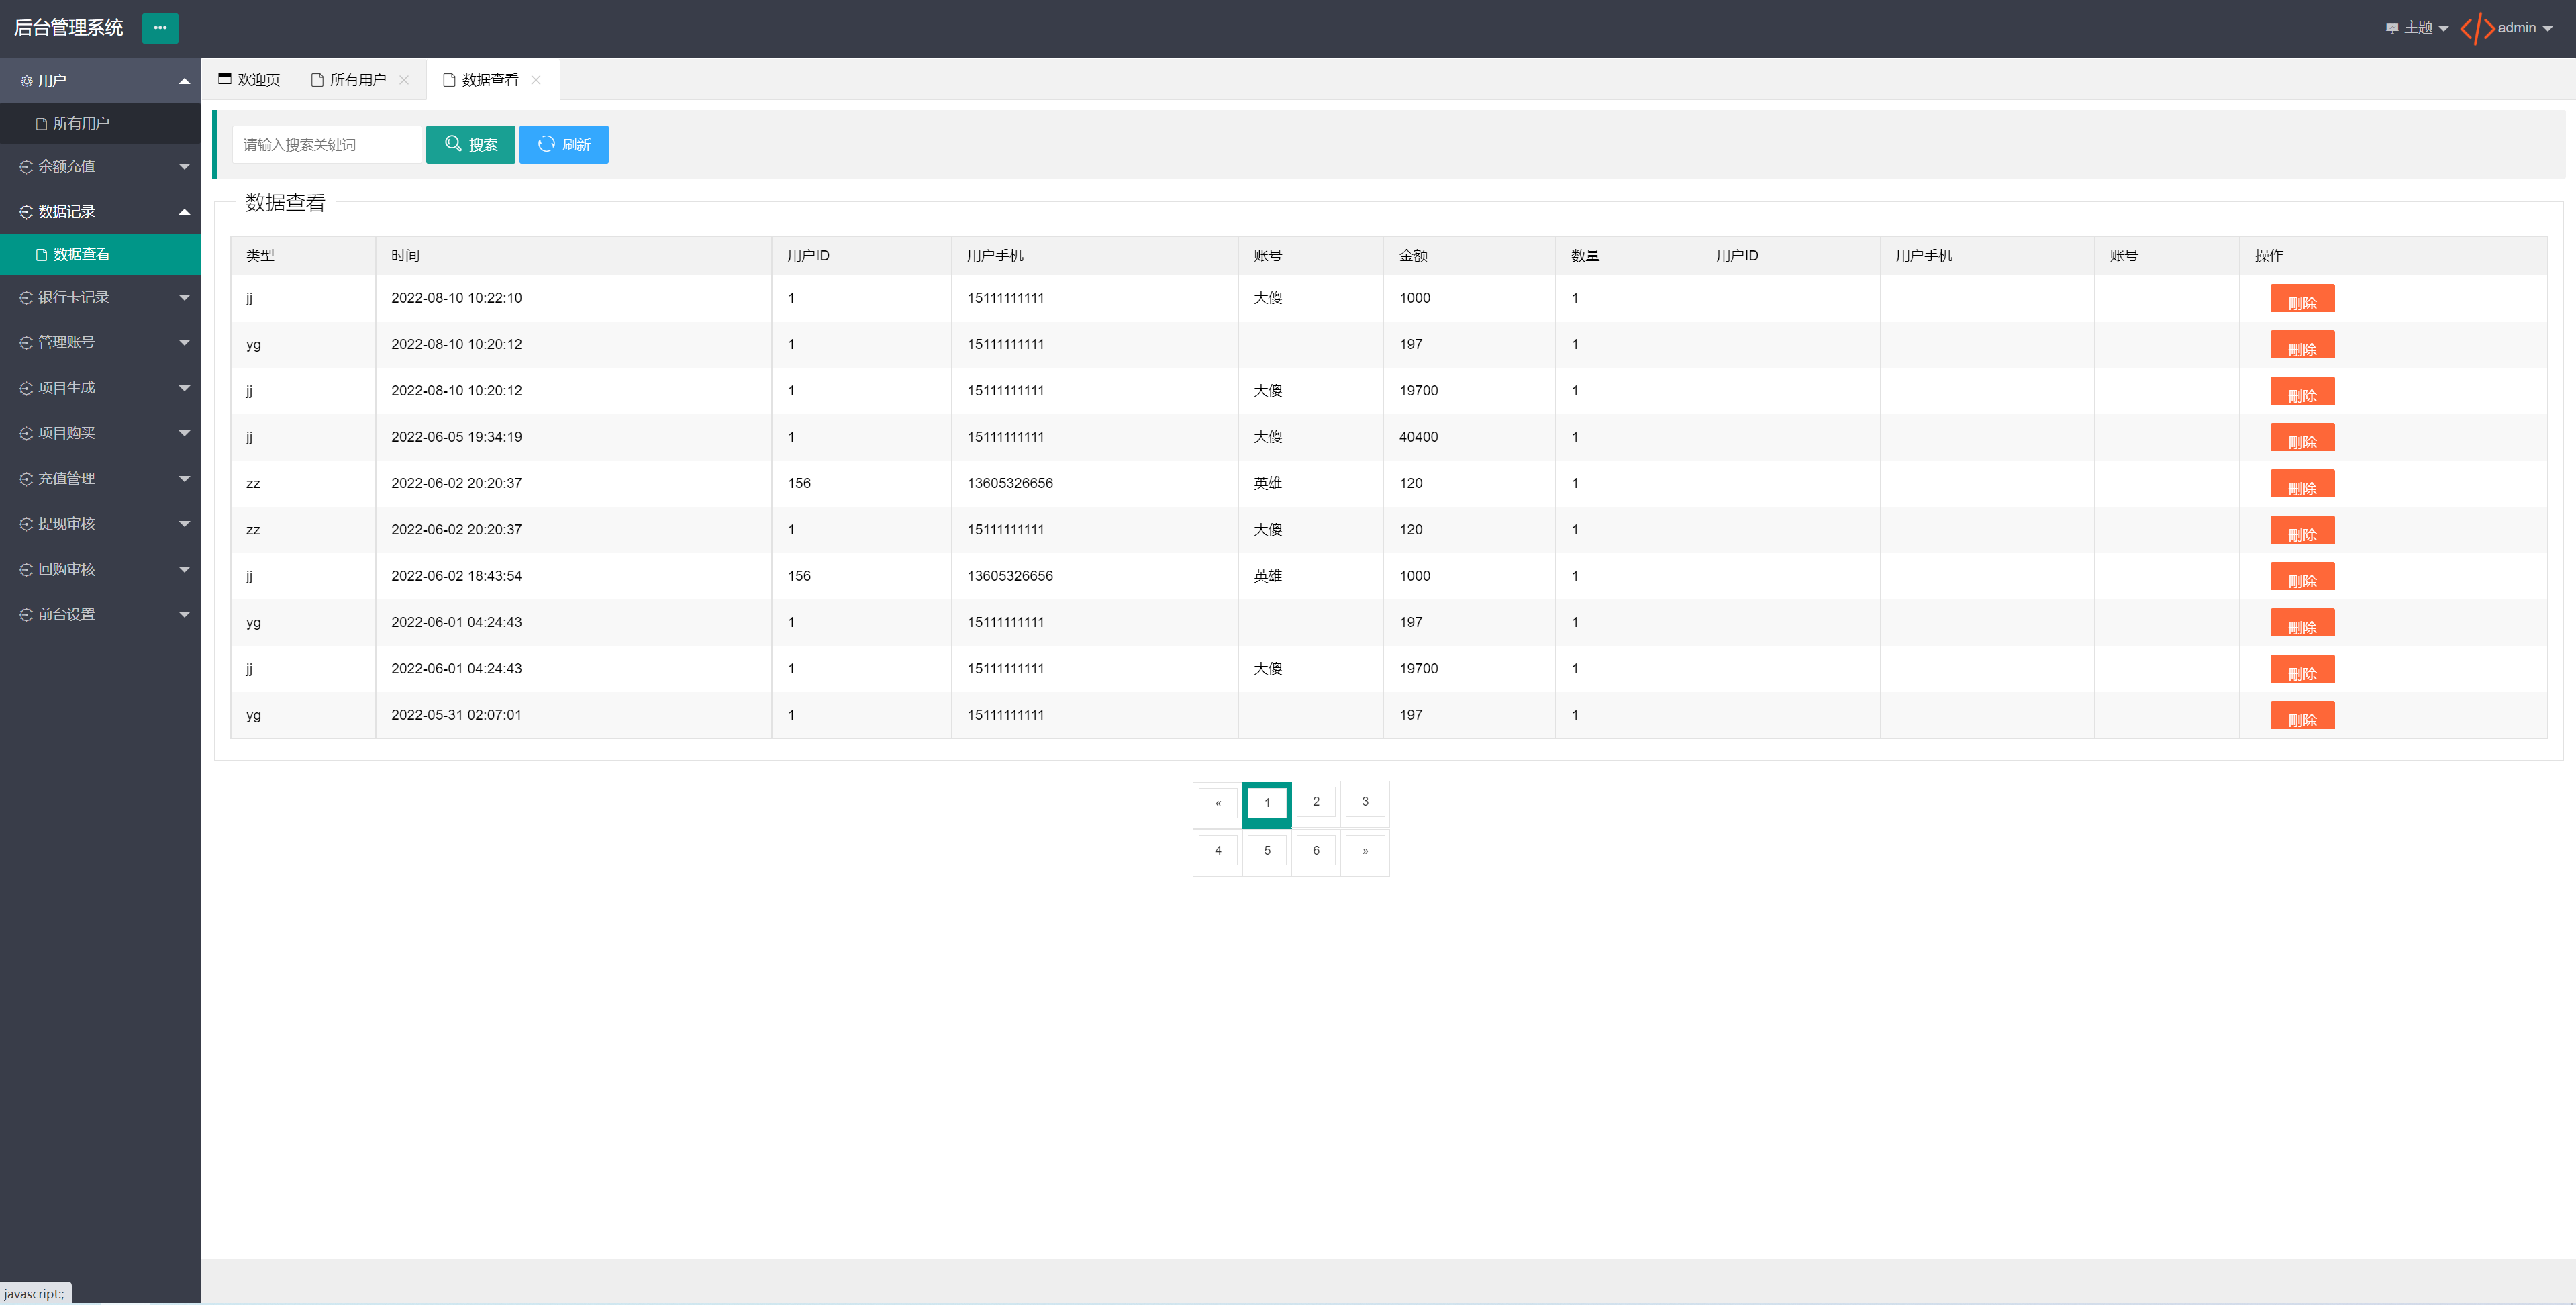This screenshot has height=1305, width=2576.
Task: Go to next page arrow
Action: (1364, 850)
